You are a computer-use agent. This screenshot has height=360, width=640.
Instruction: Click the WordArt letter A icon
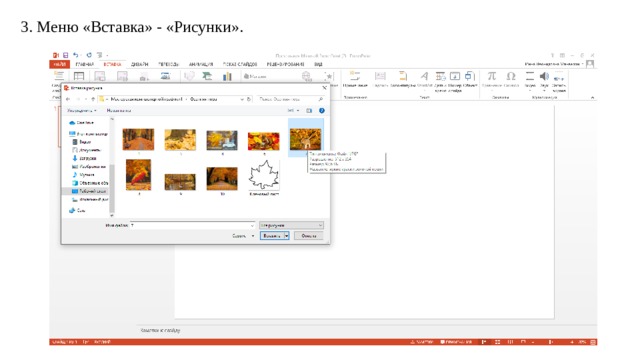coord(424,76)
